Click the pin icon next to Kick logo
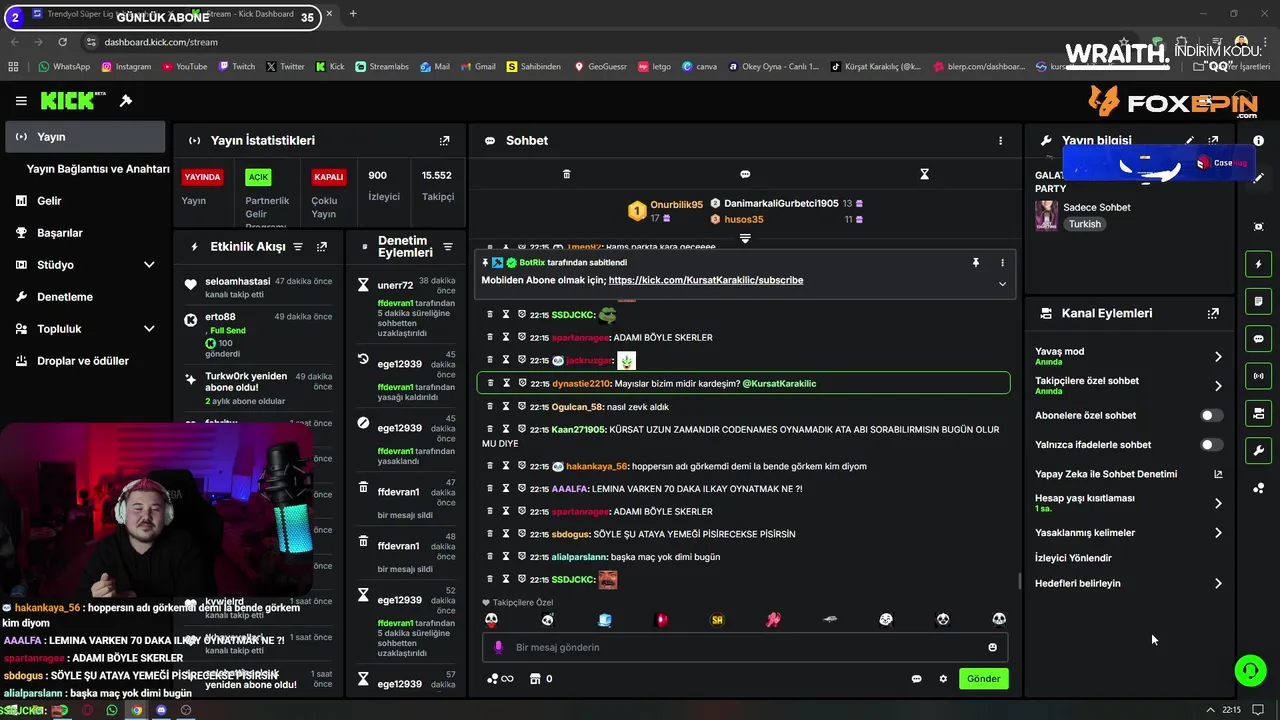The height and width of the screenshot is (720, 1280). (x=126, y=101)
